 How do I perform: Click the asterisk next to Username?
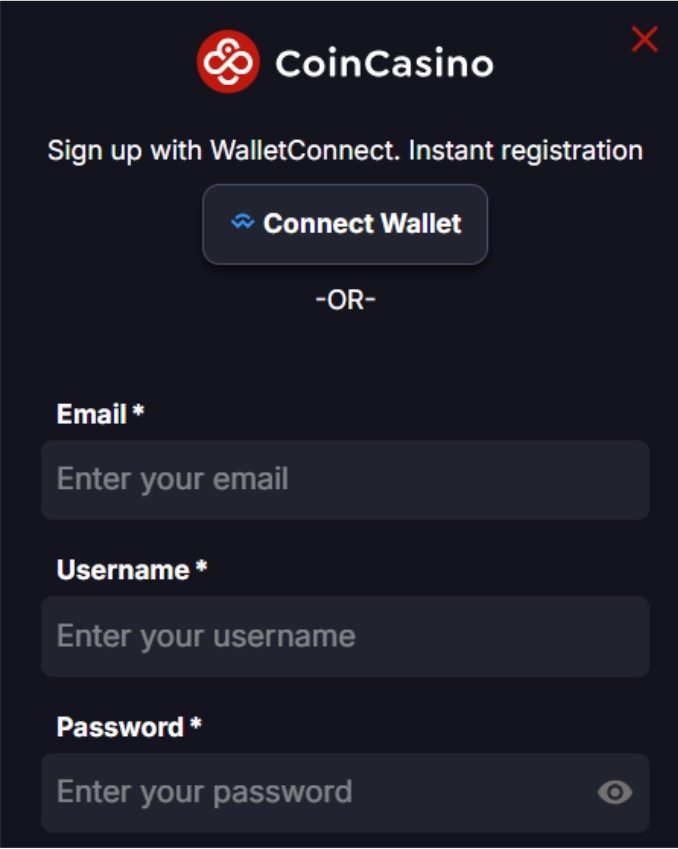tap(201, 566)
